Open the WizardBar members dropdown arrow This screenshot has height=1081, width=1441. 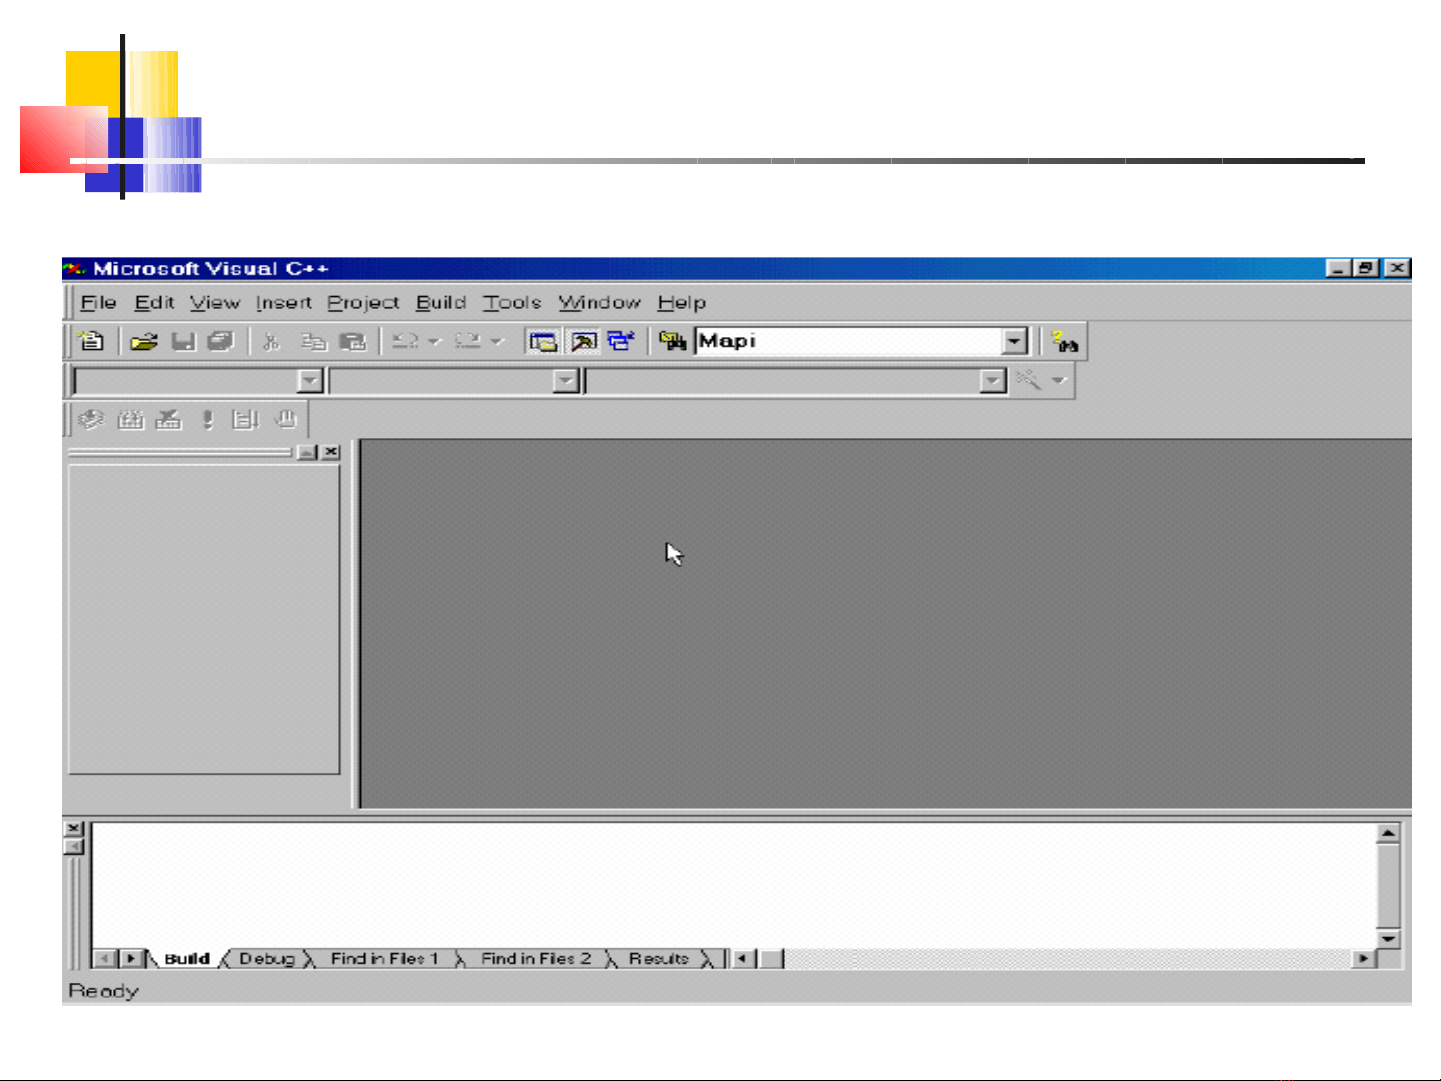tap(991, 381)
